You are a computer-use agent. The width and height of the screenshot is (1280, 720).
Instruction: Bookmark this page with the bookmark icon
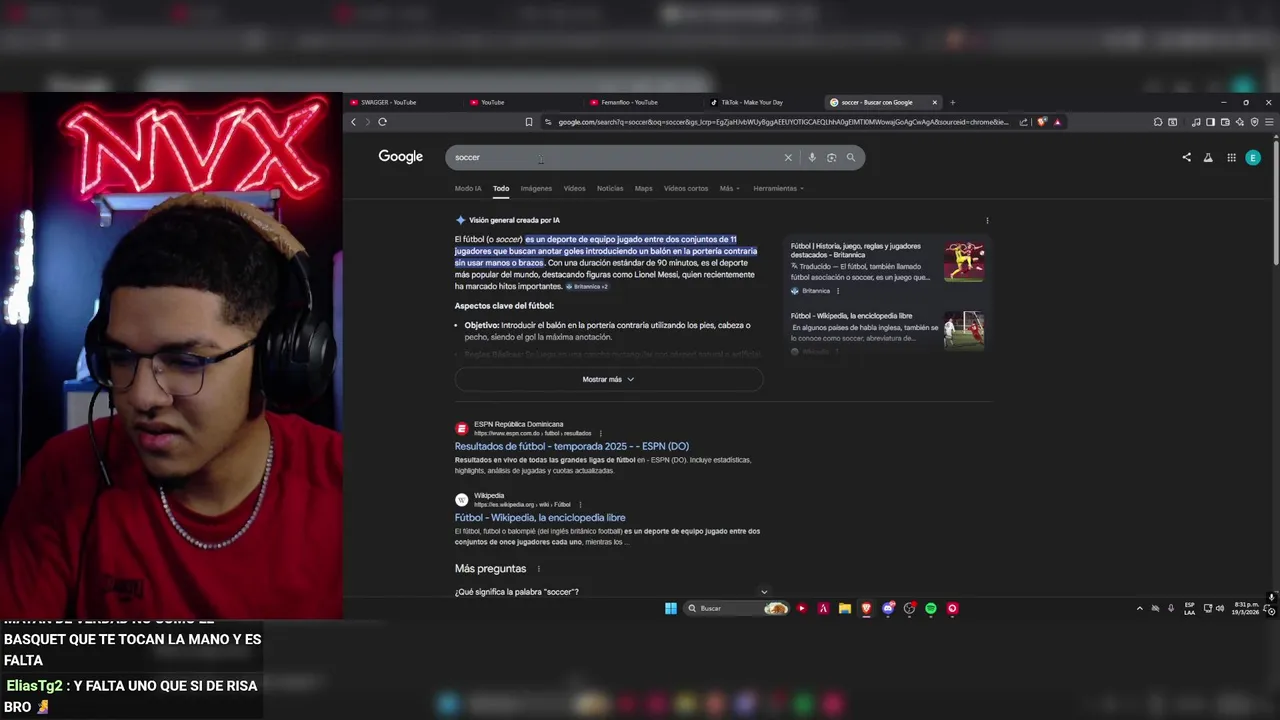[529, 122]
